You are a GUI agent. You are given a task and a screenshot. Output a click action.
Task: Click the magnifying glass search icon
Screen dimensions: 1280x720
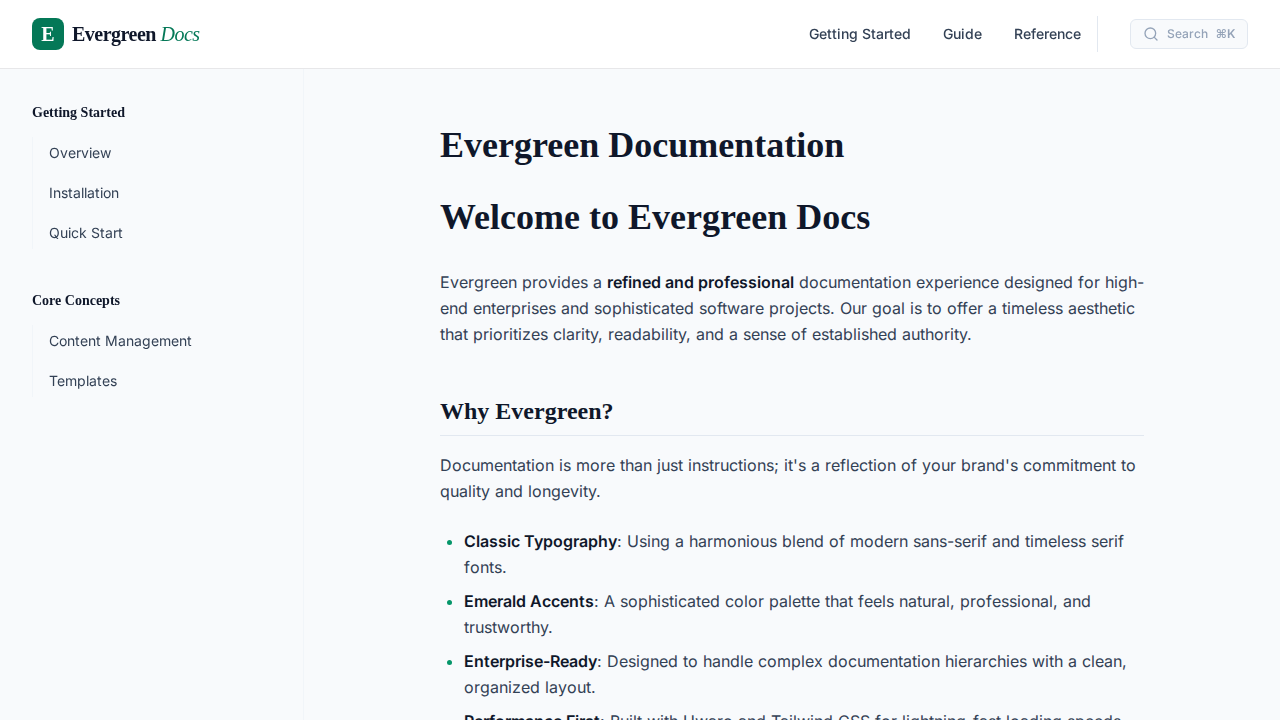(1151, 33)
